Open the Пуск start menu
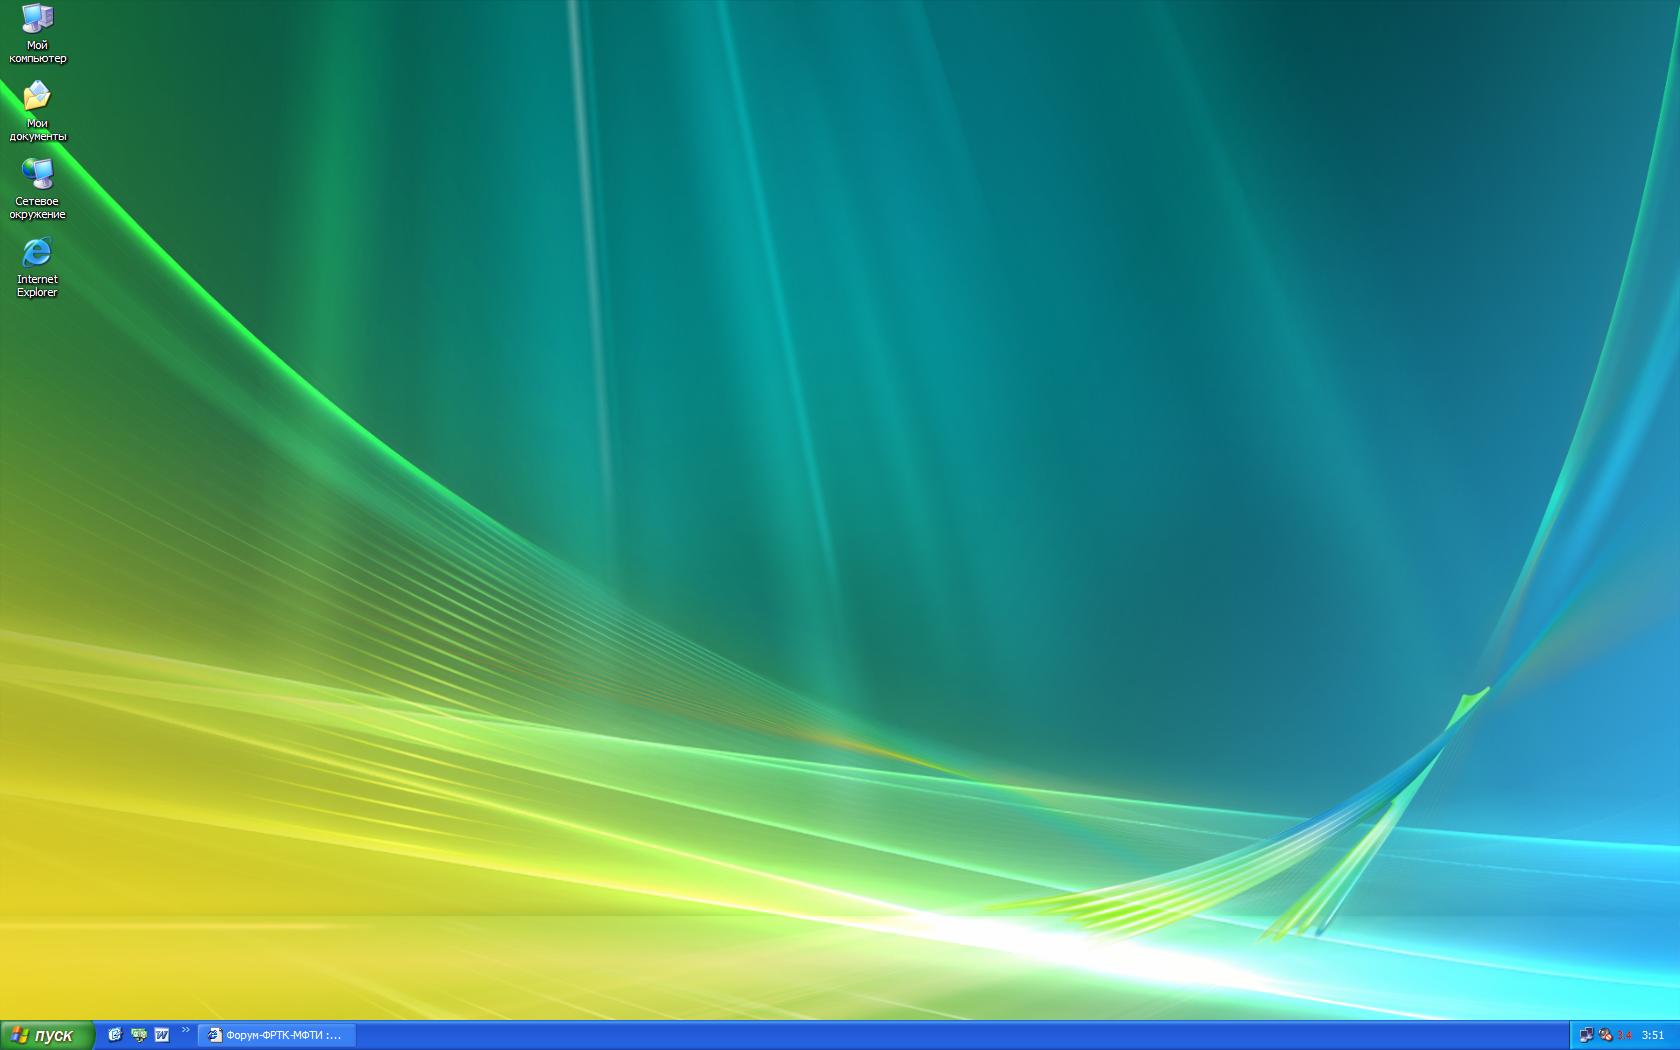 click(x=47, y=1035)
